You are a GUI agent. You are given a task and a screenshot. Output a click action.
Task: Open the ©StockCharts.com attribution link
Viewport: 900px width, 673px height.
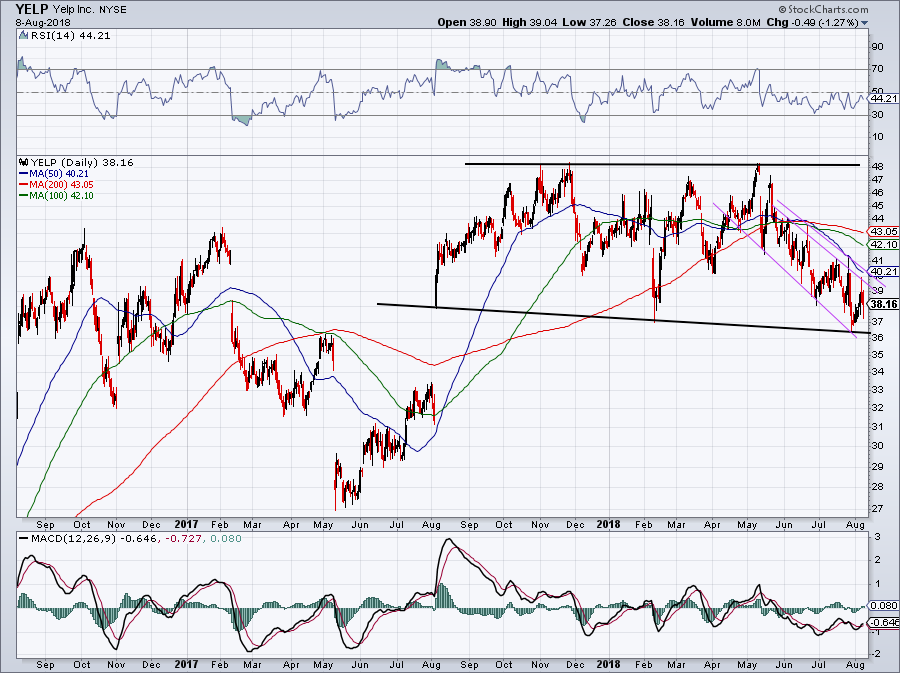point(824,9)
